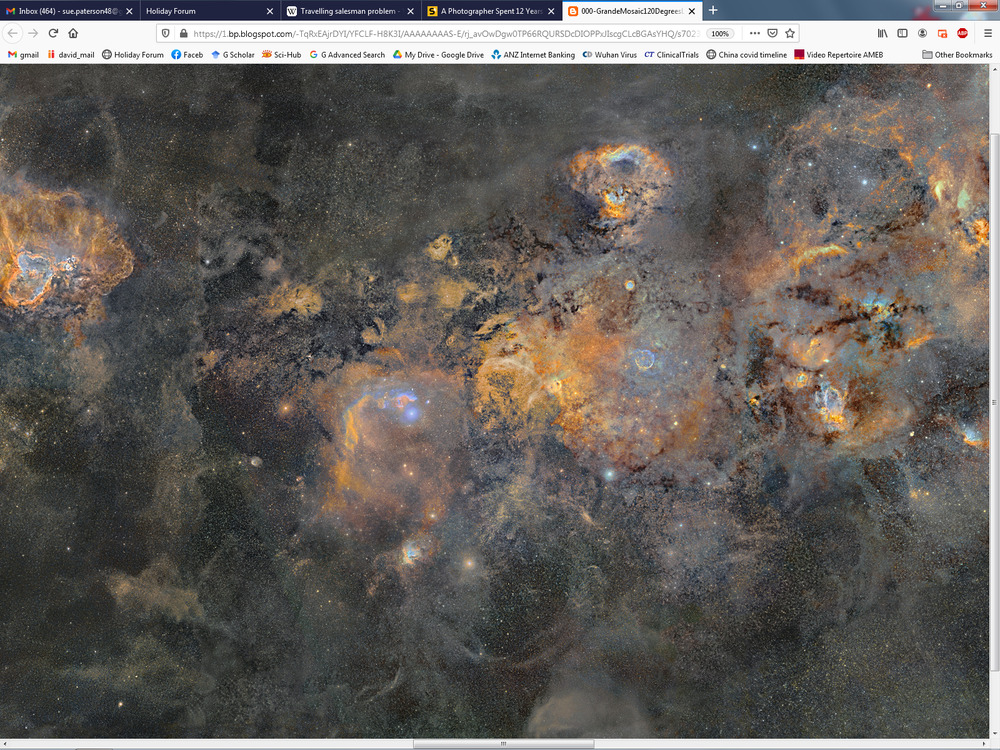Screen dimensions: 1000x750
Task: Open the page actions three-dot menu
Action: coord(754,33)
